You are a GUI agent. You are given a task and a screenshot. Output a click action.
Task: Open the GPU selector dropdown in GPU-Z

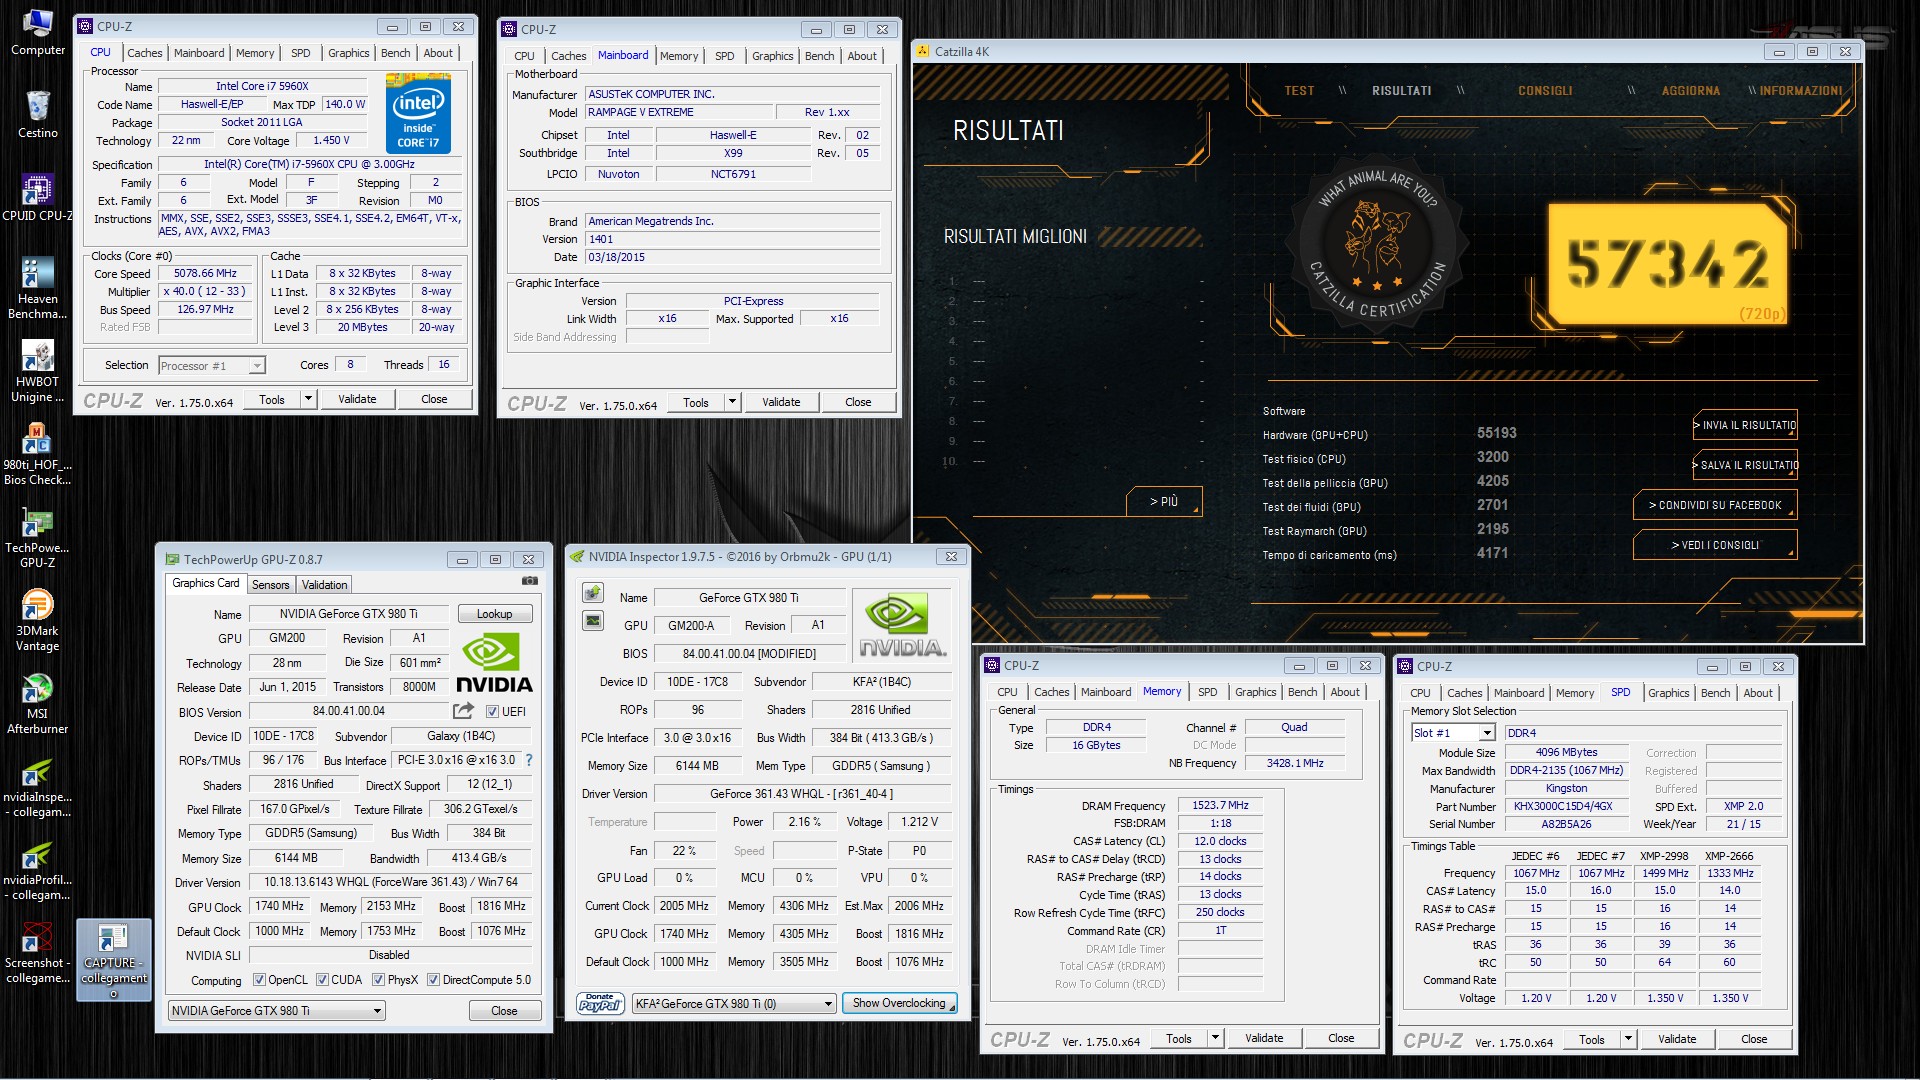tap(277, 1011)
